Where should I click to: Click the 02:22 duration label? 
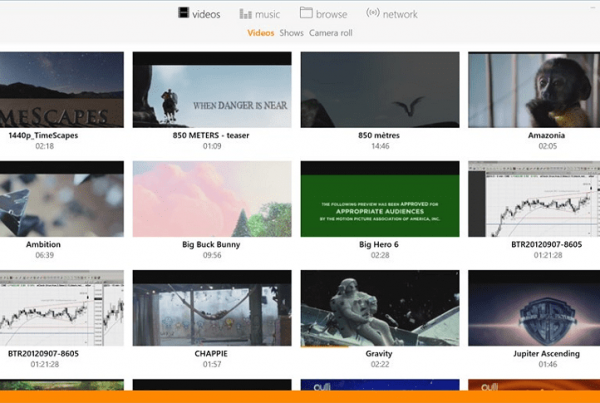tap(380, 364)
